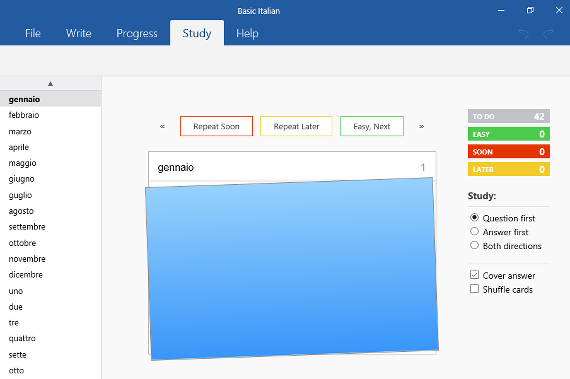Uncheck the Cover answer checkbox

tap(474, 275)
